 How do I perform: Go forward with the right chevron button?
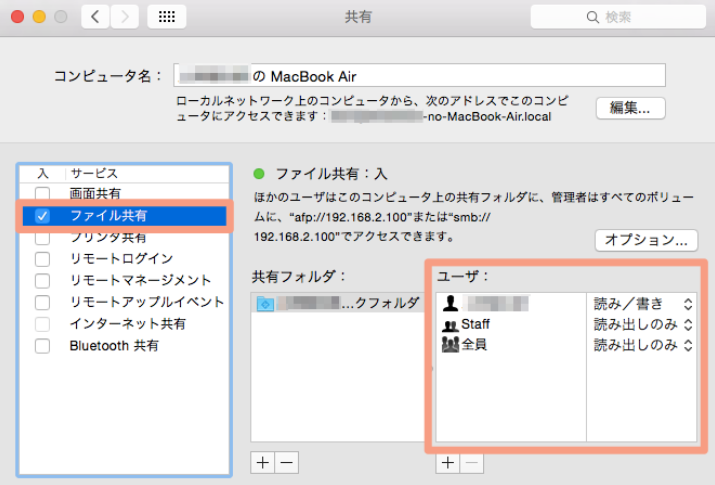point(124,17)
